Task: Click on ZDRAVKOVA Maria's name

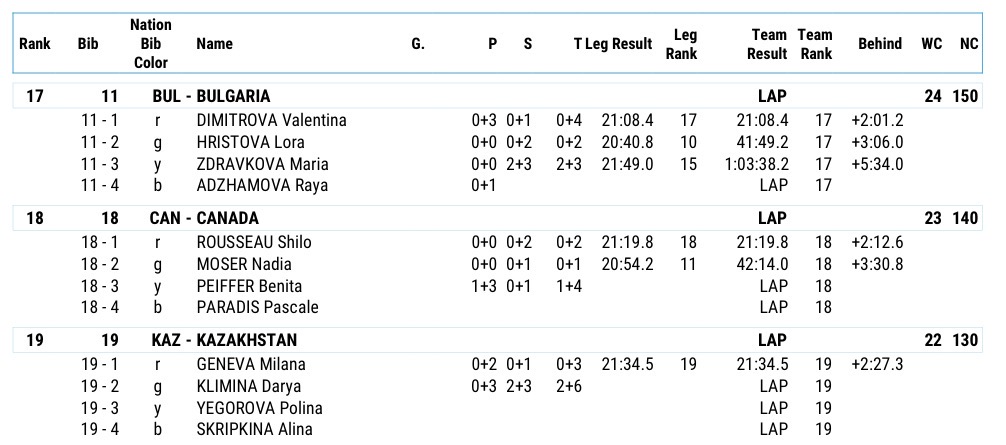Action: tap(263, 164)
